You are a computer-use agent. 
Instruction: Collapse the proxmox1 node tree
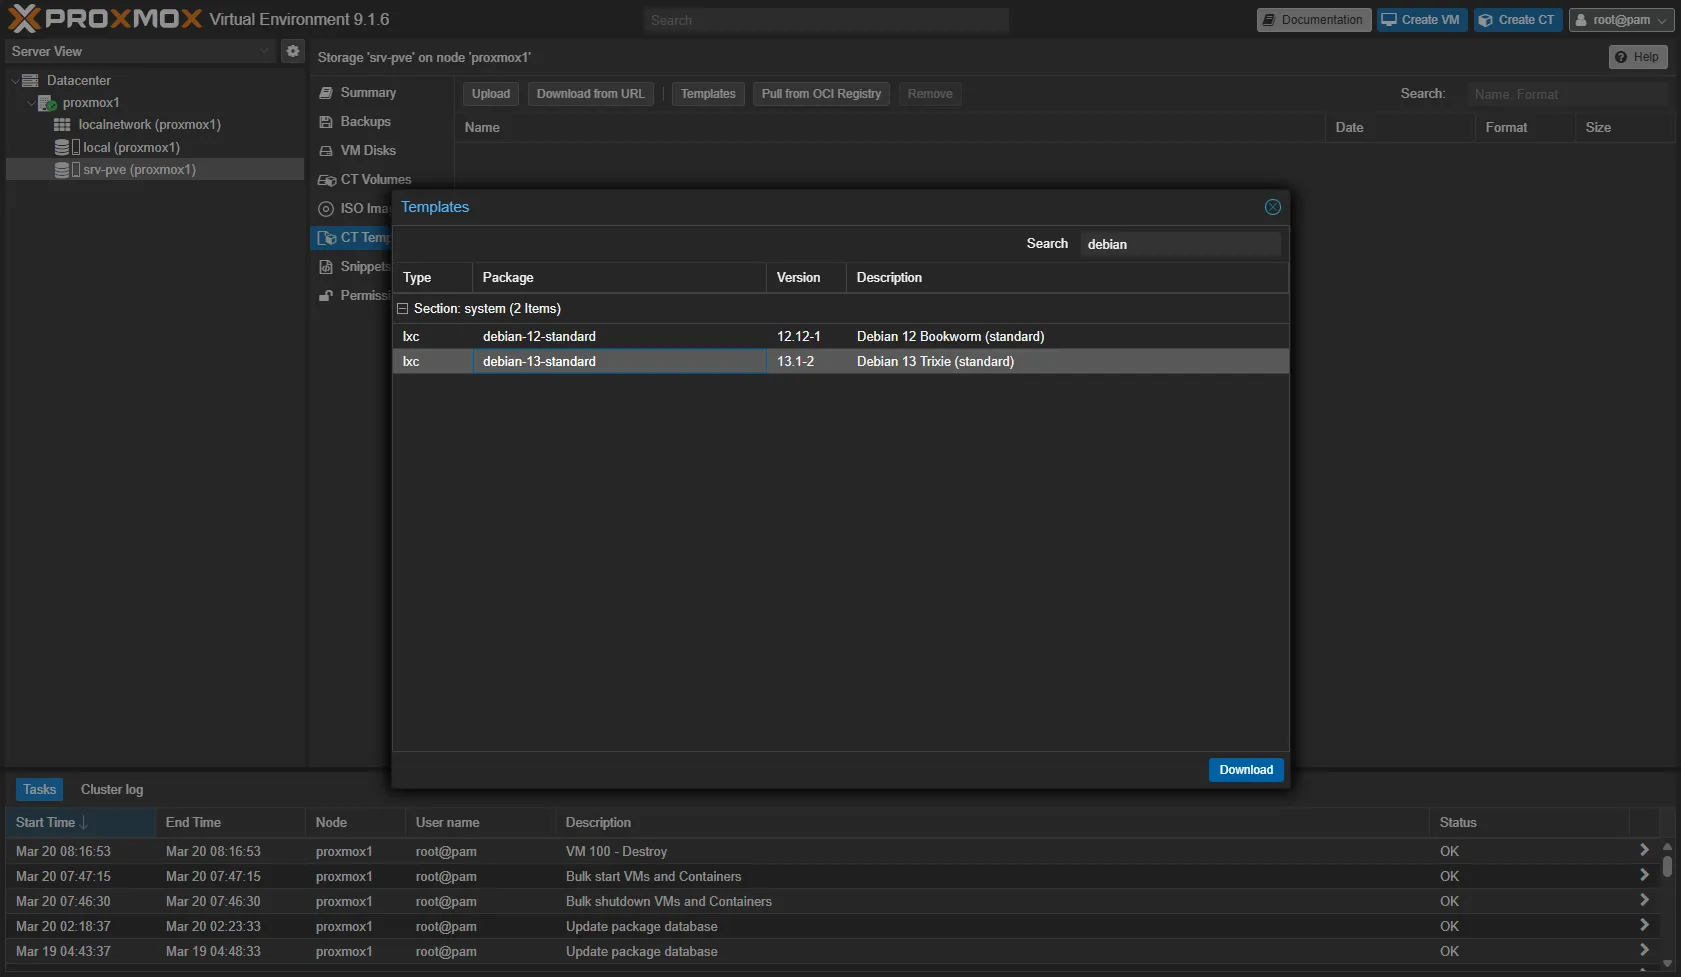point(31,103)
